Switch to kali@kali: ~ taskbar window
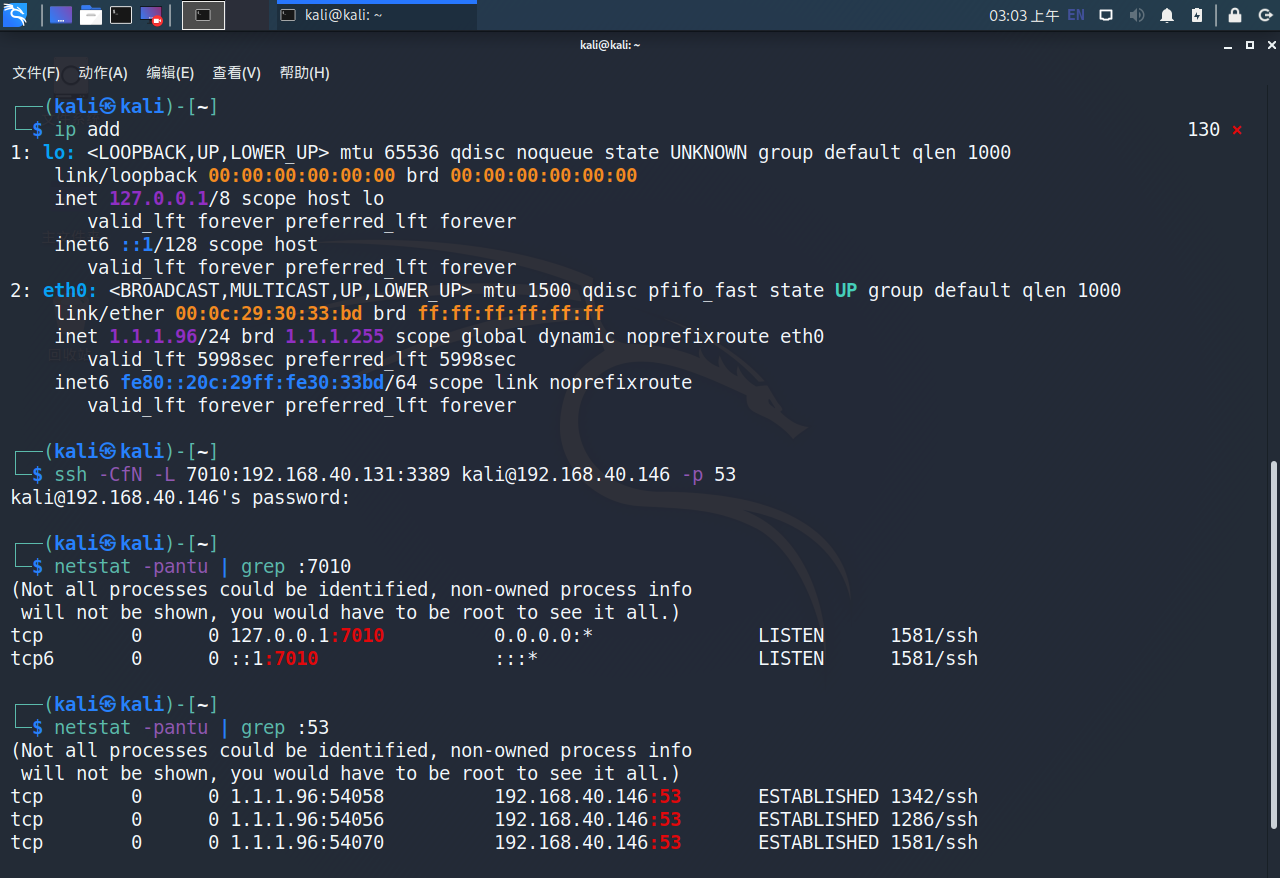 point(377,15)
